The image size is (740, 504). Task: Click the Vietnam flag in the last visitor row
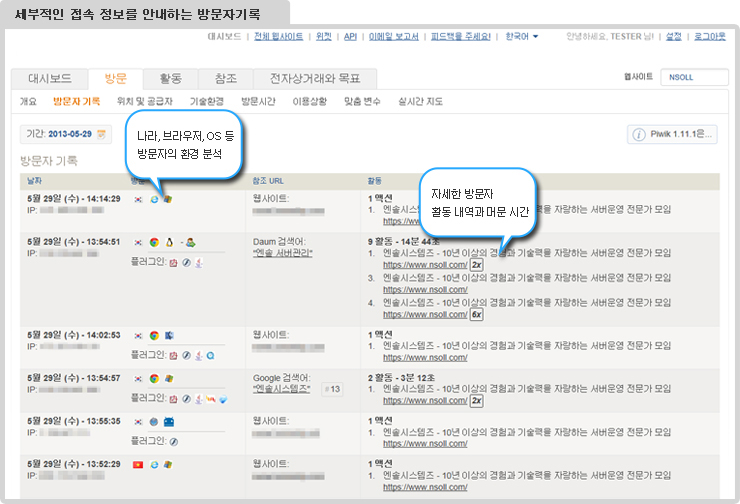[138, 464]
